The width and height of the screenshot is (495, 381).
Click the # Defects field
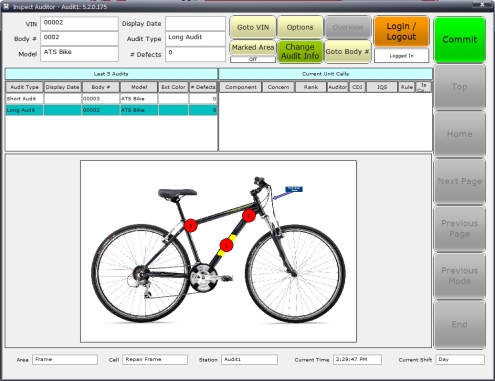[x=195, y=54]
